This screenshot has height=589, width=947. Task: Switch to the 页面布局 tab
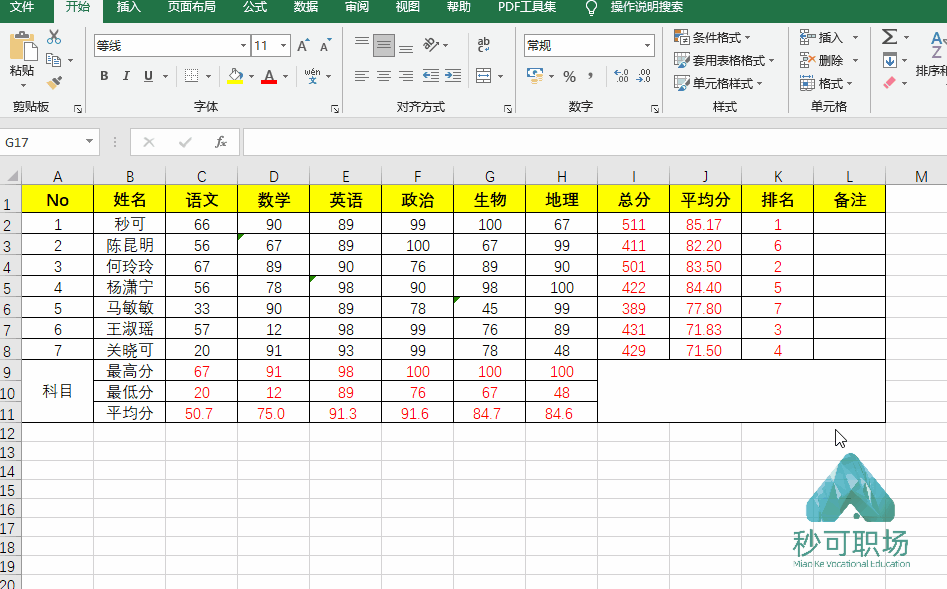(x=191, y=7)
